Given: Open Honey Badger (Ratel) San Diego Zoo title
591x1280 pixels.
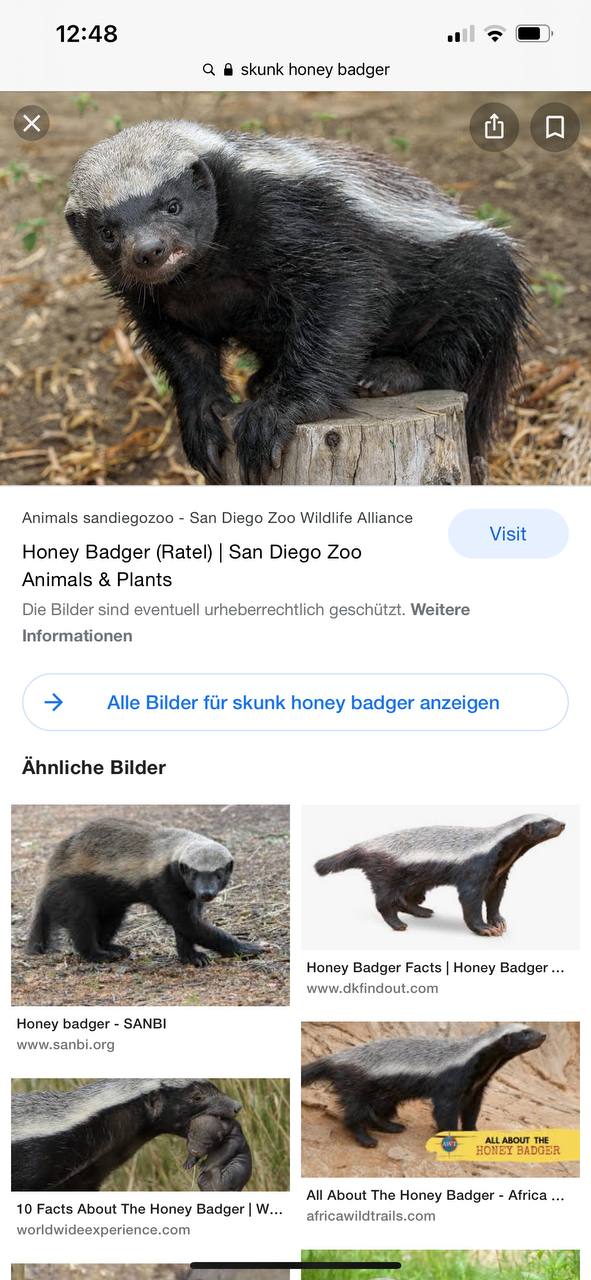Looking at the screenshot, I should 192,566.
